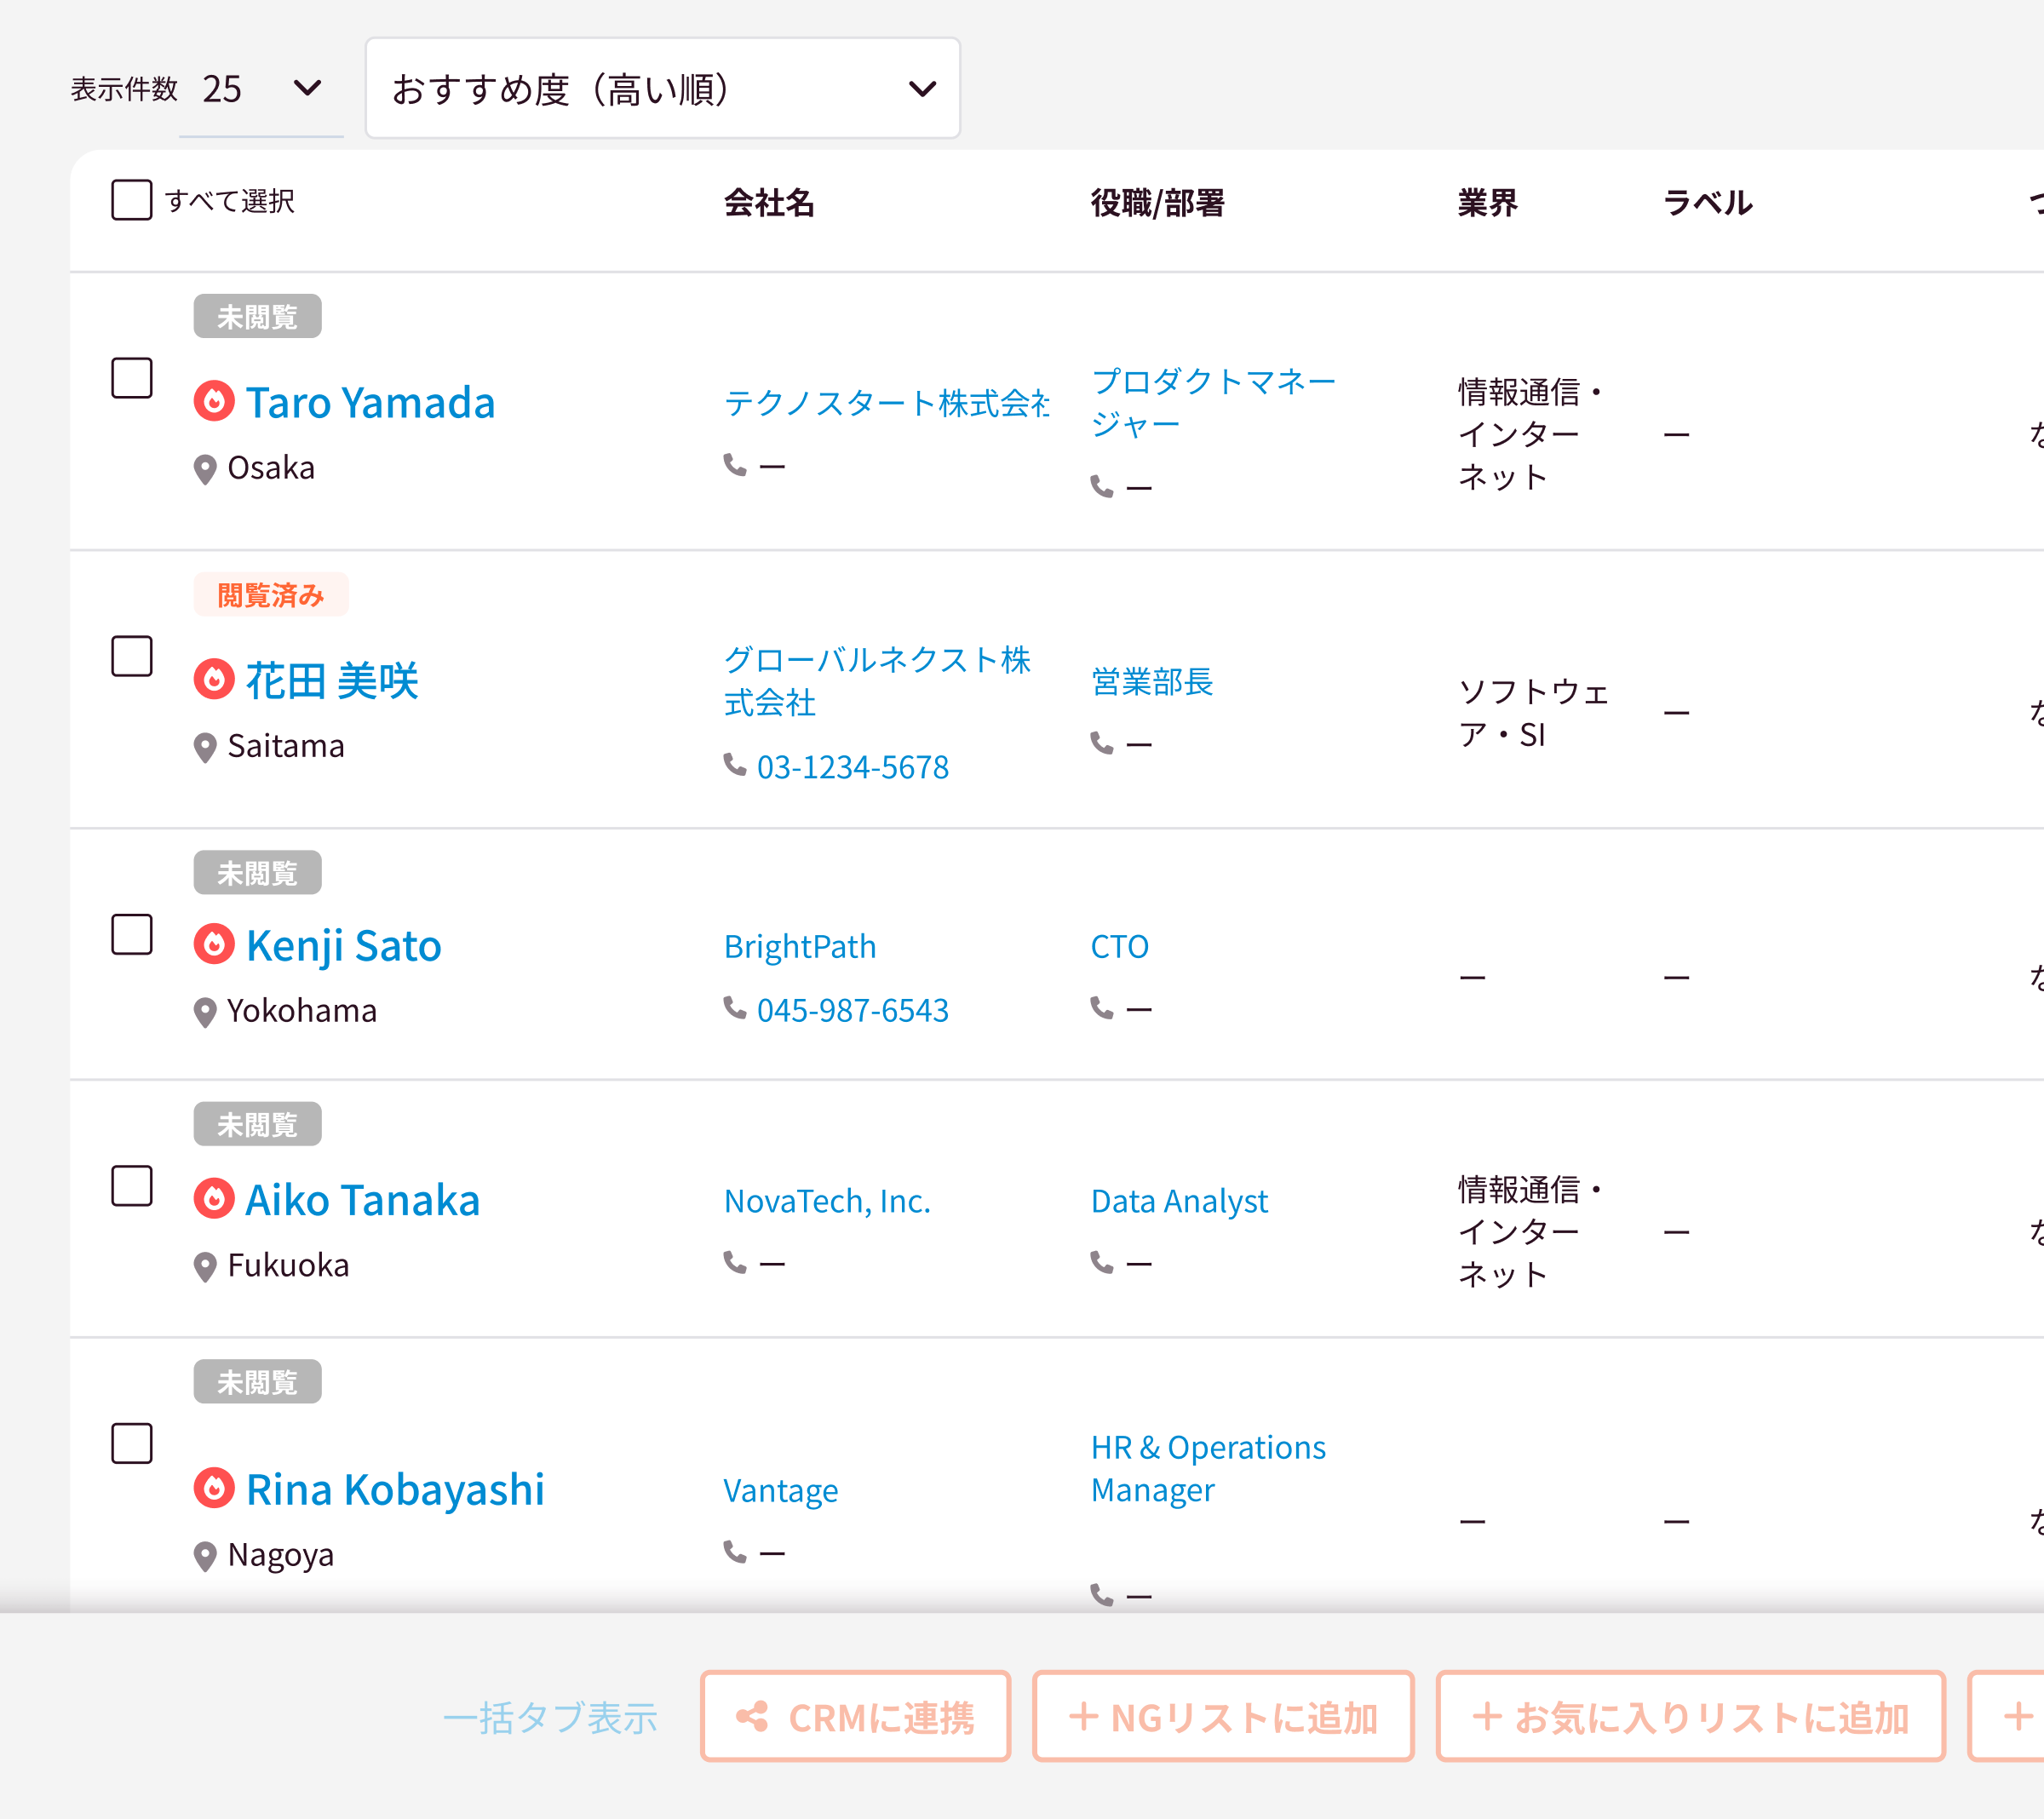Viewport: 2044px width, 1819px height.
Task: Click the 未閲覧 badge above Kenji Sato
Action: point(258,873)
